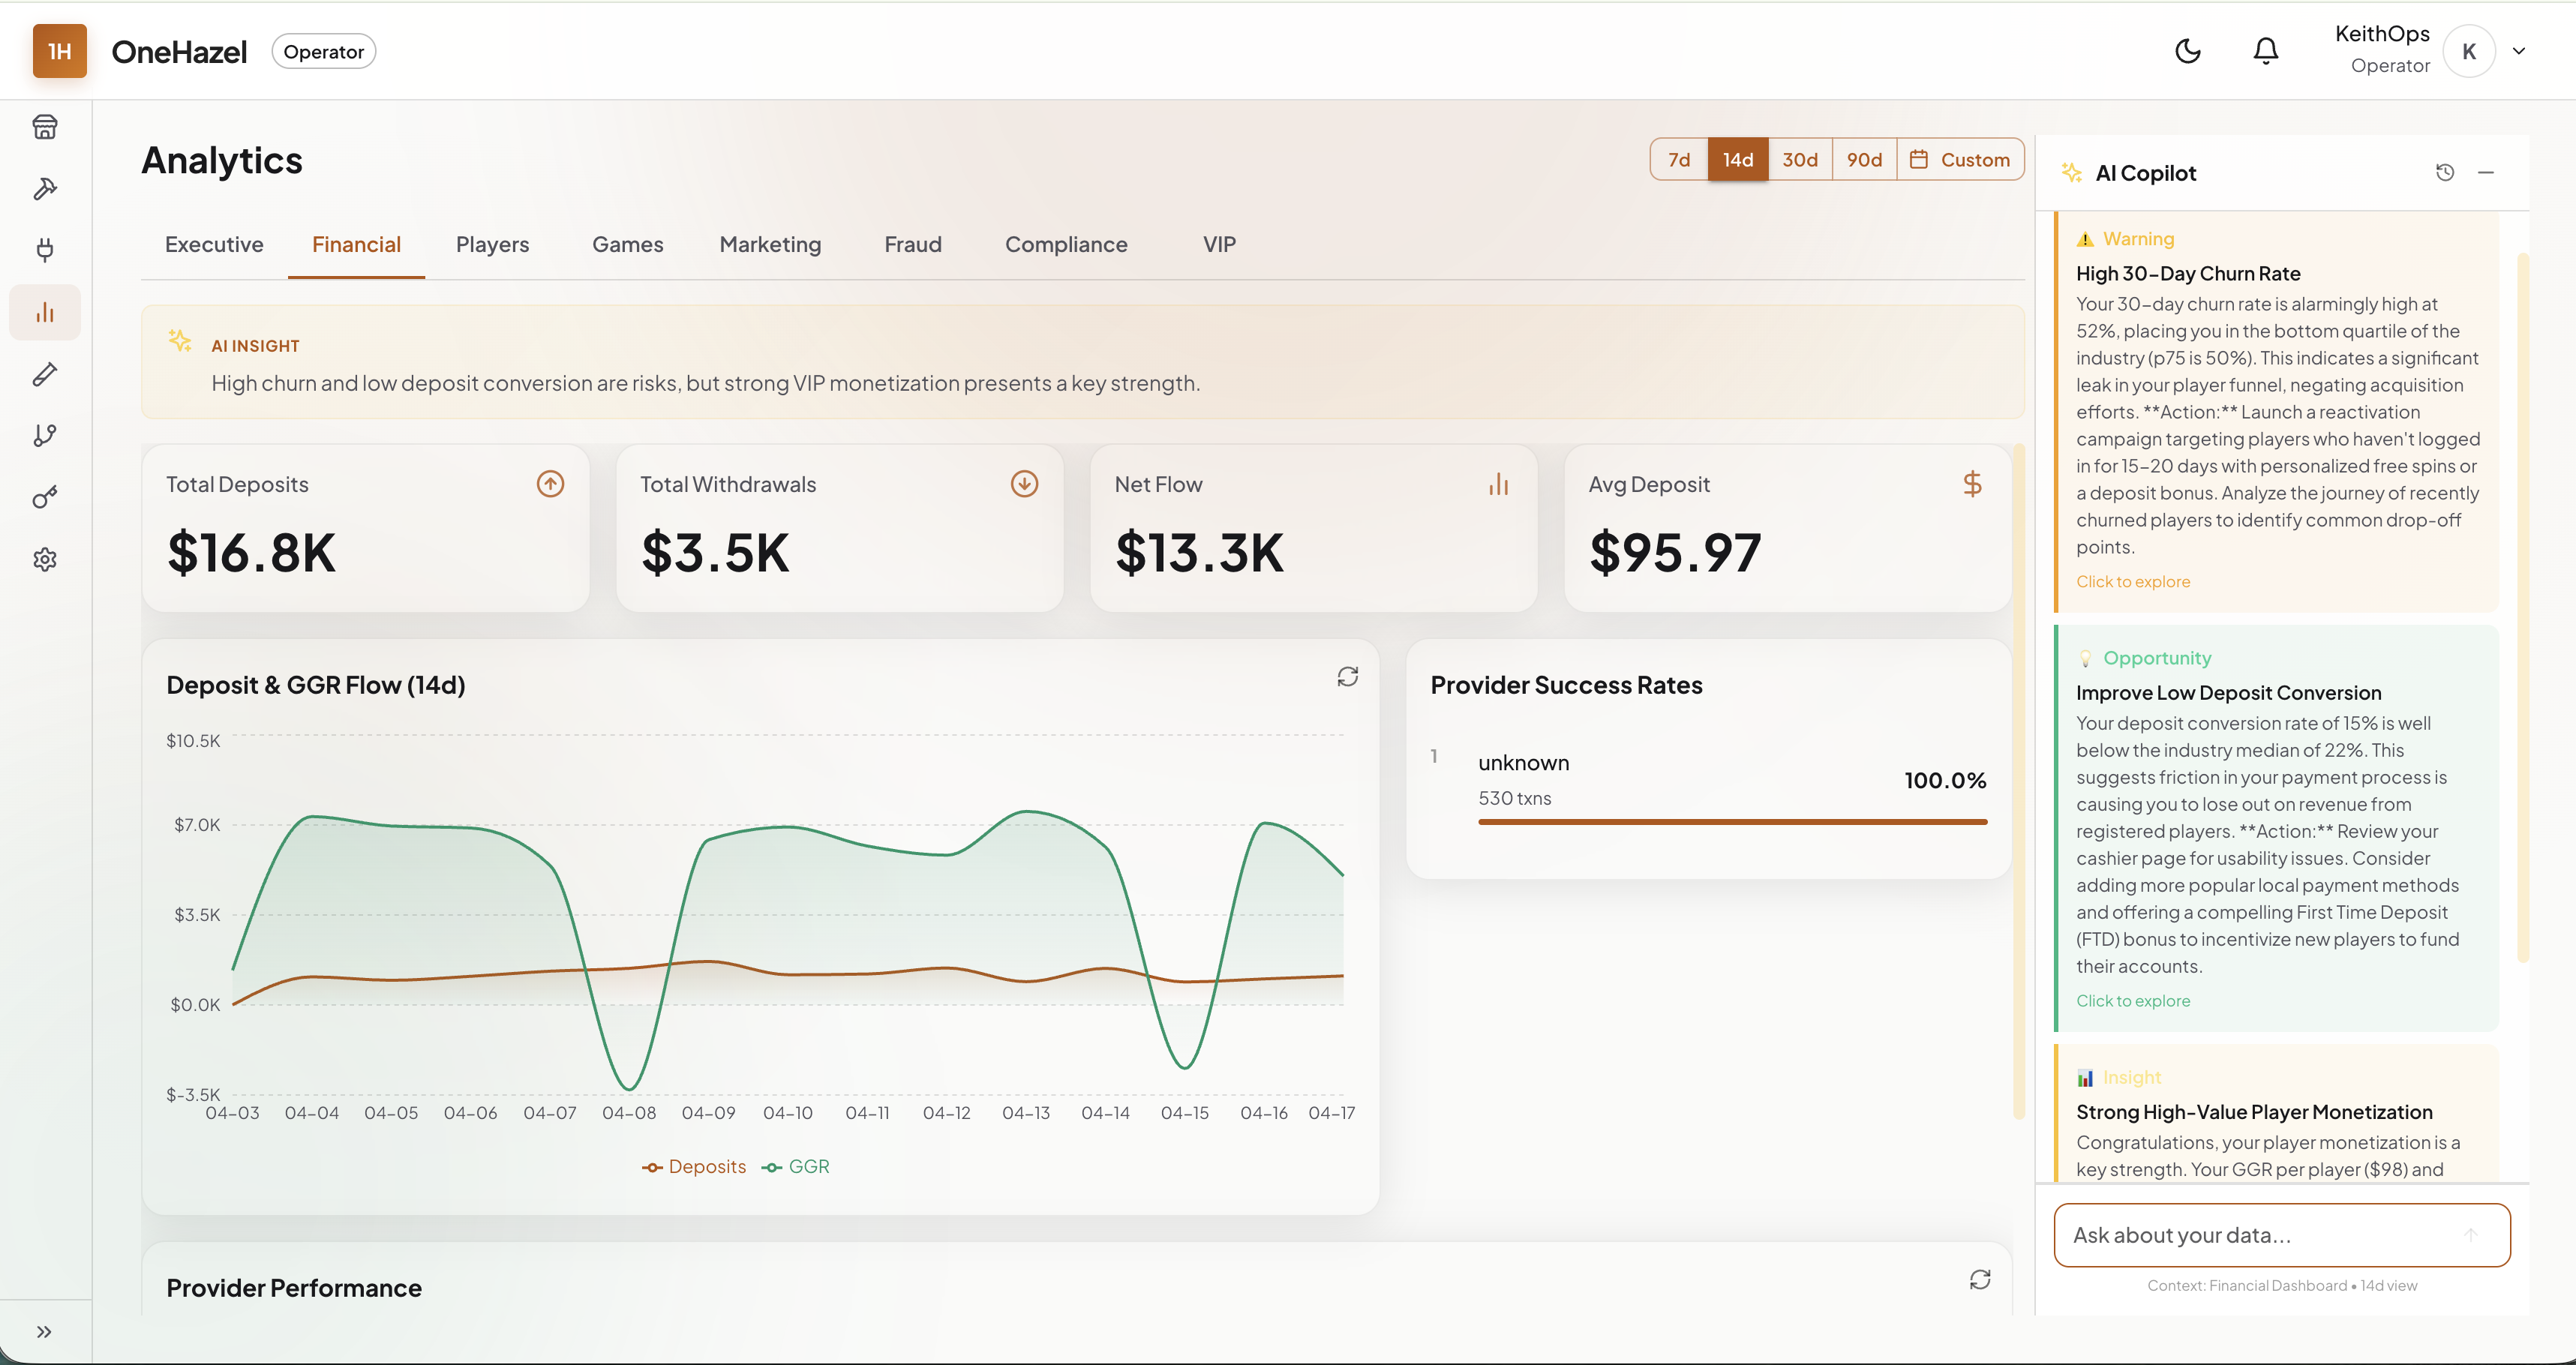Image resolution: width=2576 pixels, height=1365 pixels.
Task: Select the 7d time range
Action: [1679, 159]
